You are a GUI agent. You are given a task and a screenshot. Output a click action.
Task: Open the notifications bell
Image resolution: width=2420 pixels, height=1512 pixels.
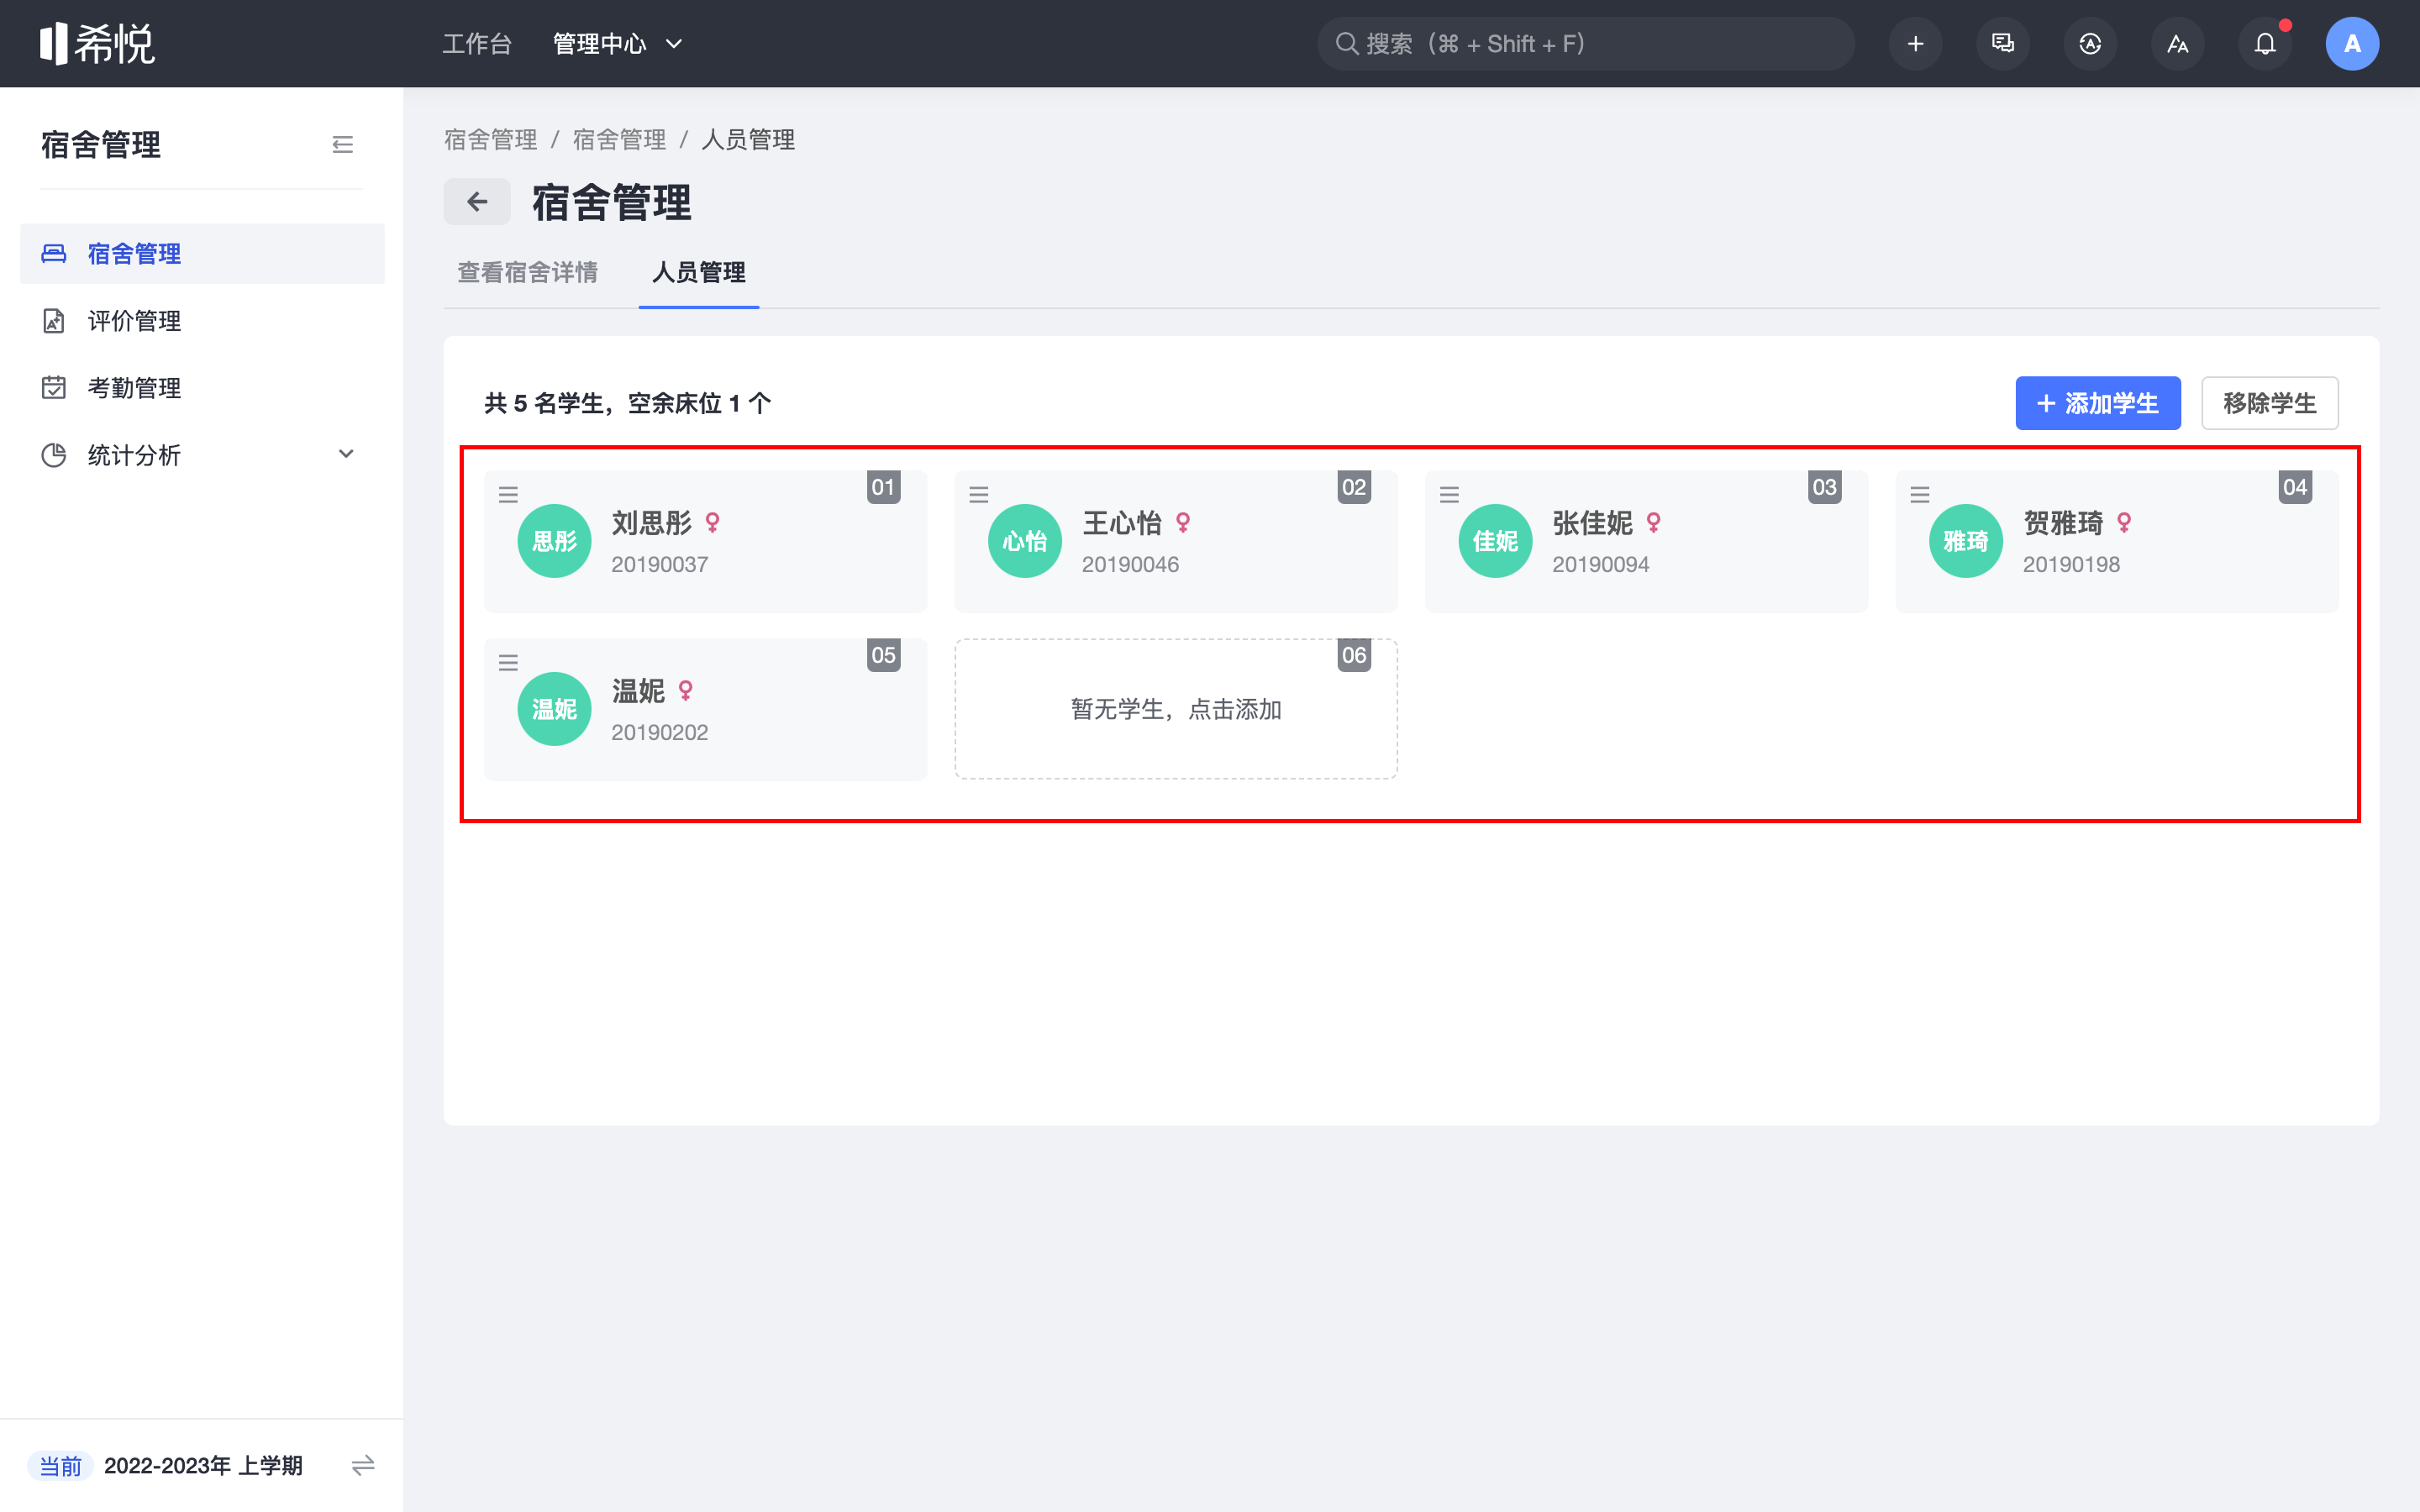2265,44
